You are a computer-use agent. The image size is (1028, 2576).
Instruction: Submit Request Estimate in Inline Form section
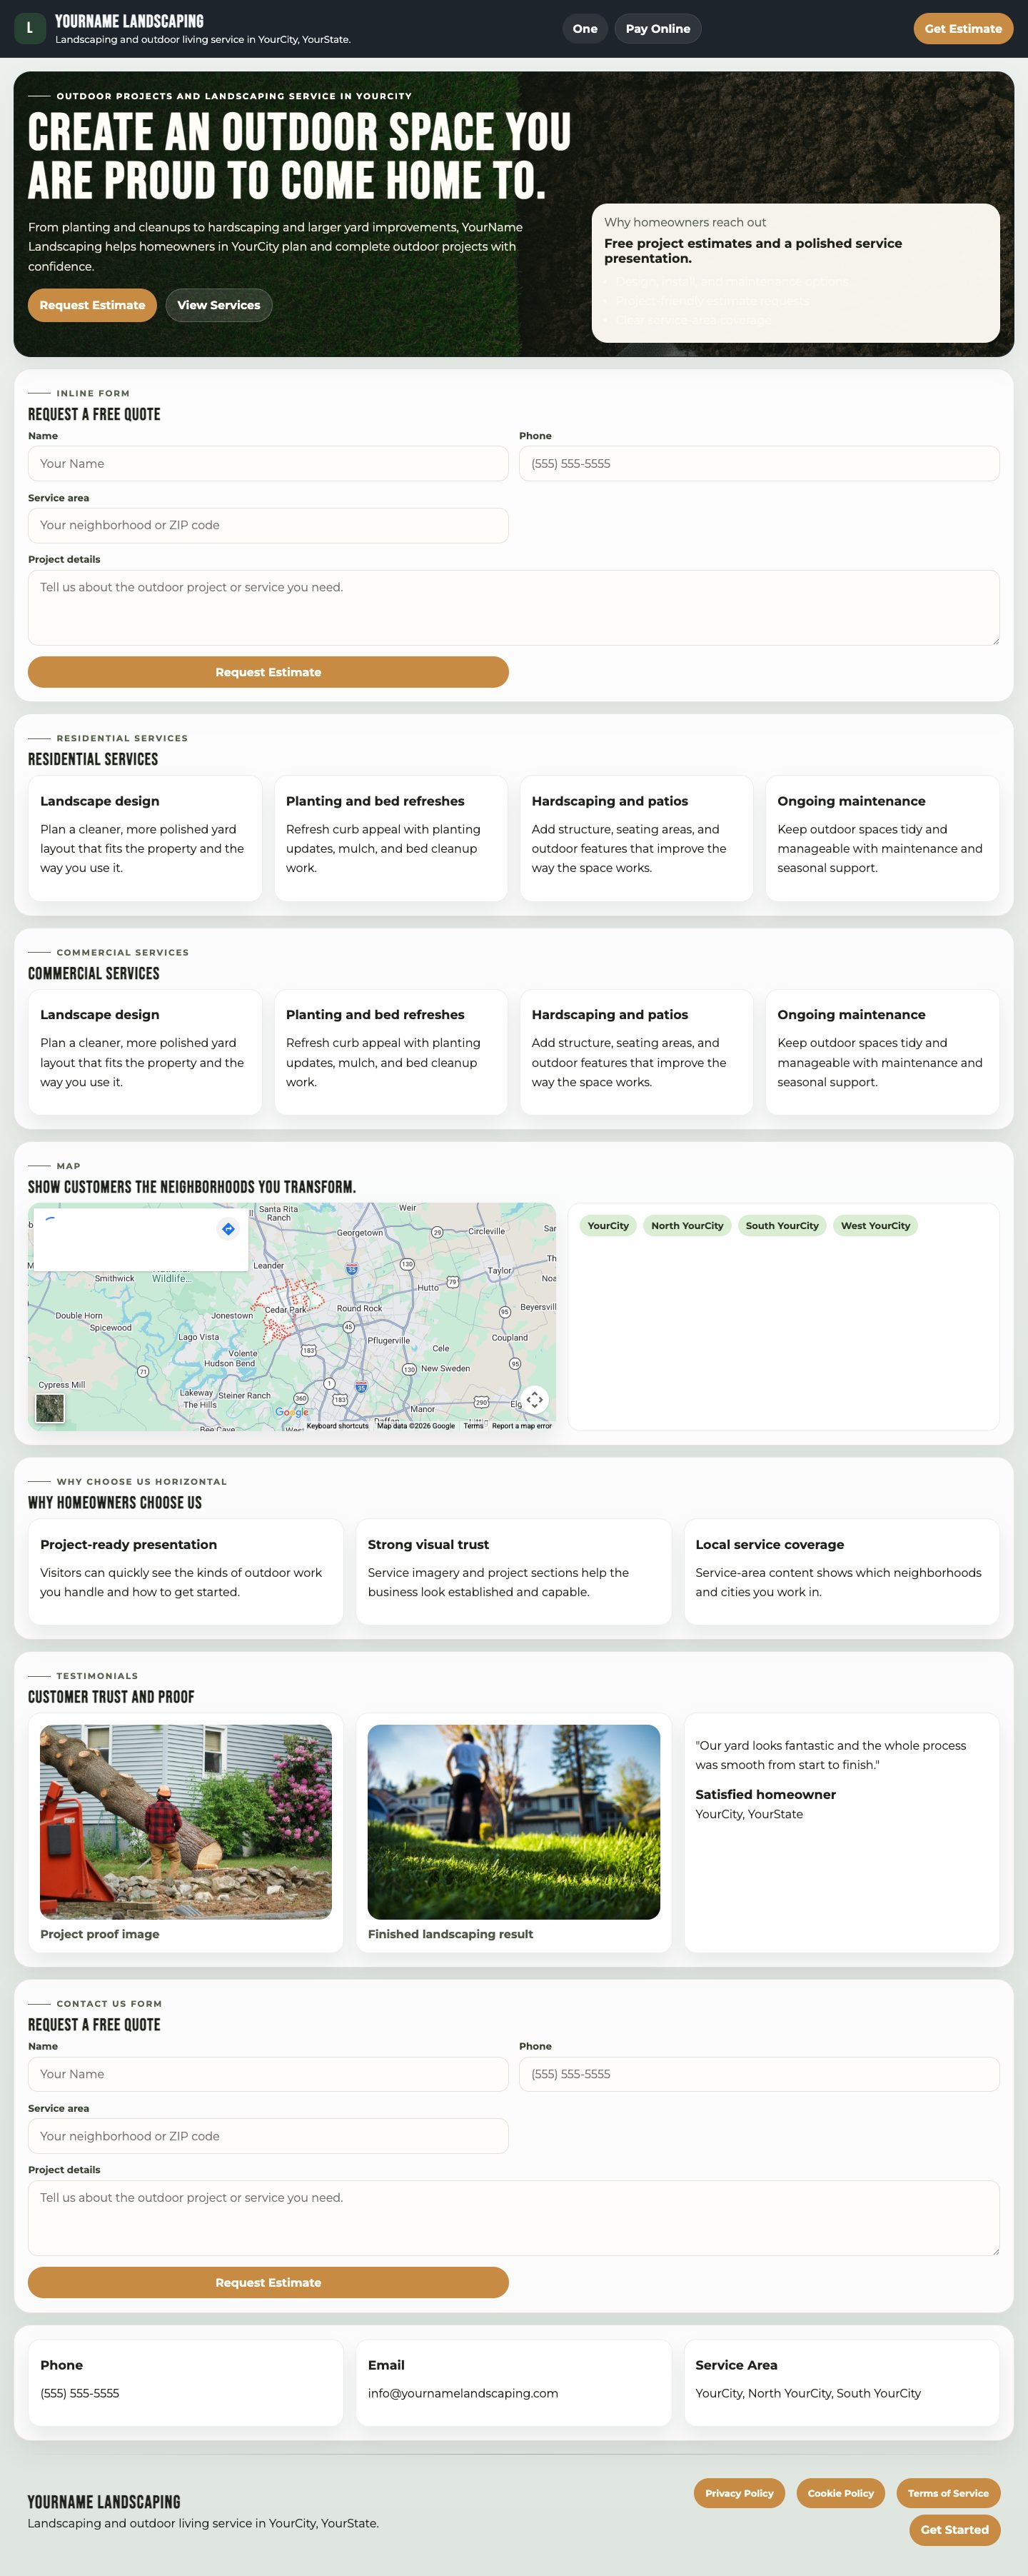pyautogui.click(x=268, y=672)
